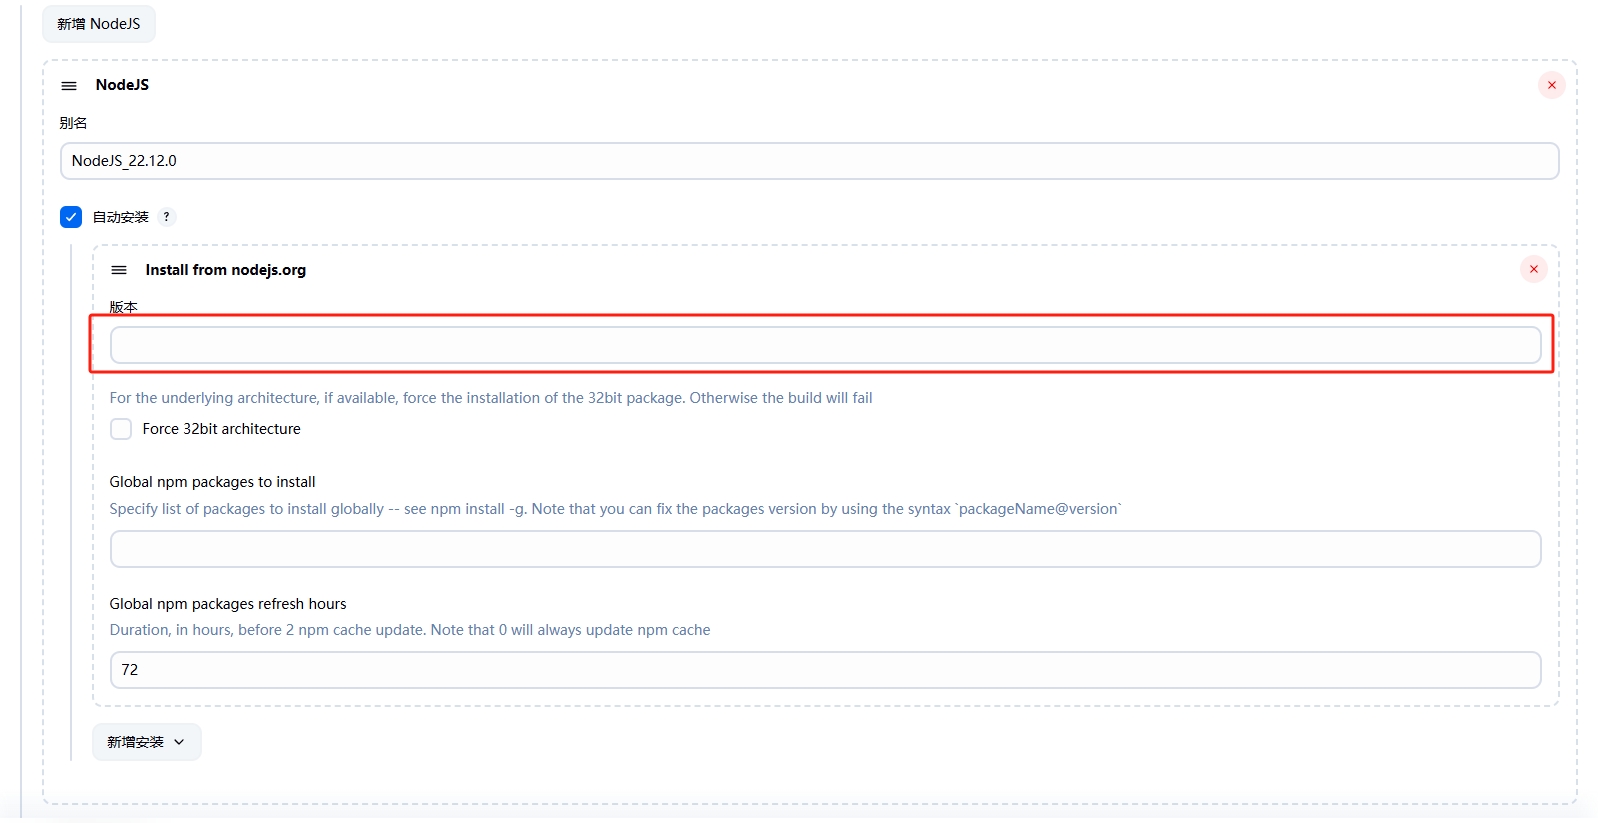1598x823 pixels.
Task: Click the Install from nodejs.org heading
Action: point(225,270)
